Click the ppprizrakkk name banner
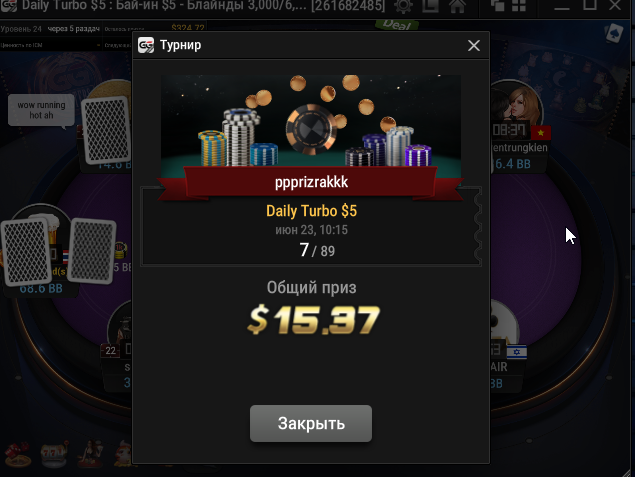 [x=311, y=182]
